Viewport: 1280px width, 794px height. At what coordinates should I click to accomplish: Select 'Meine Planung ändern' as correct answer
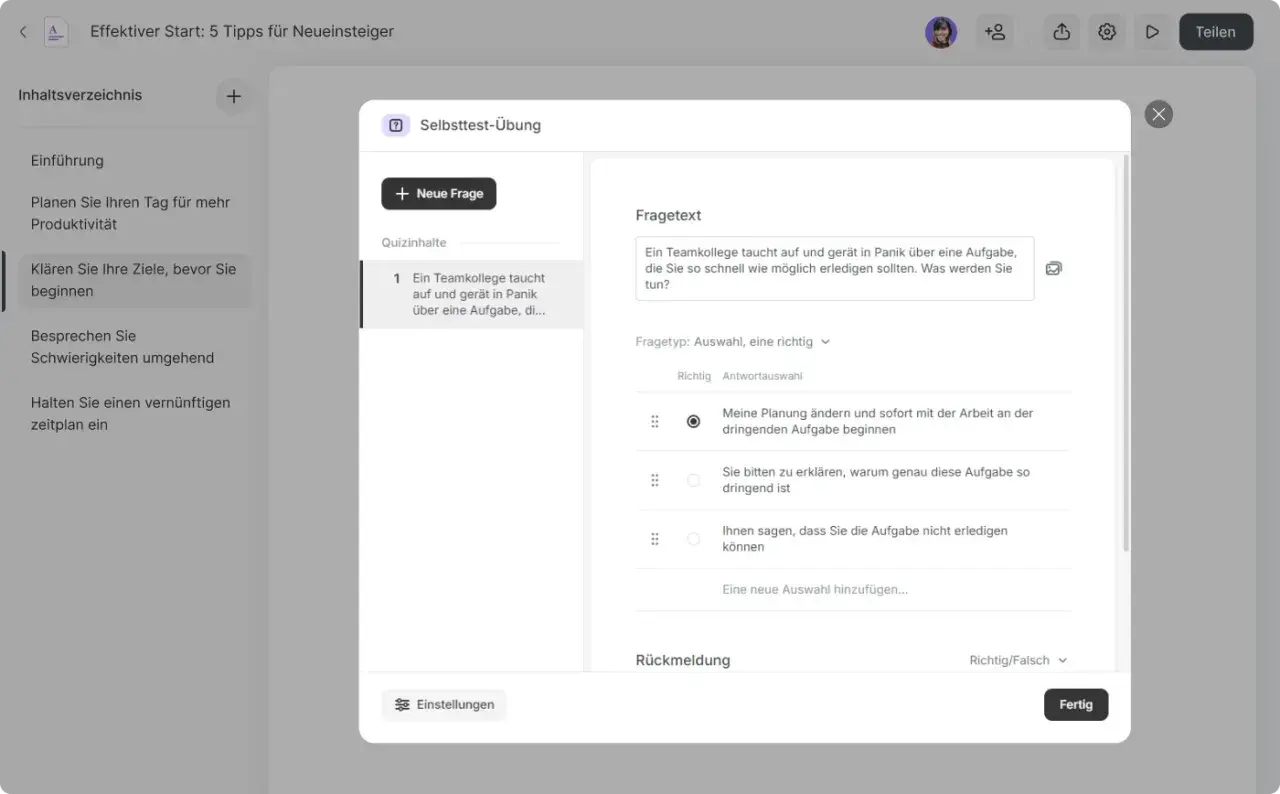click(x=693, y=422)
